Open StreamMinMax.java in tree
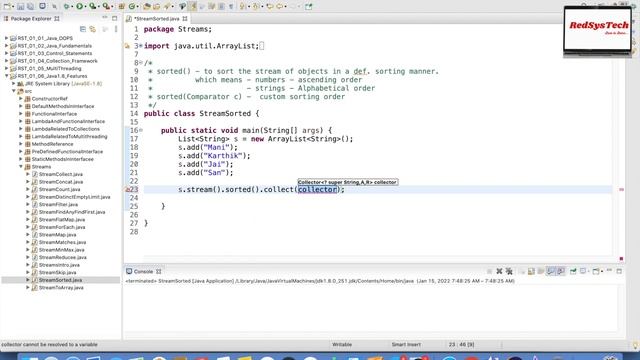 [61, 250]
